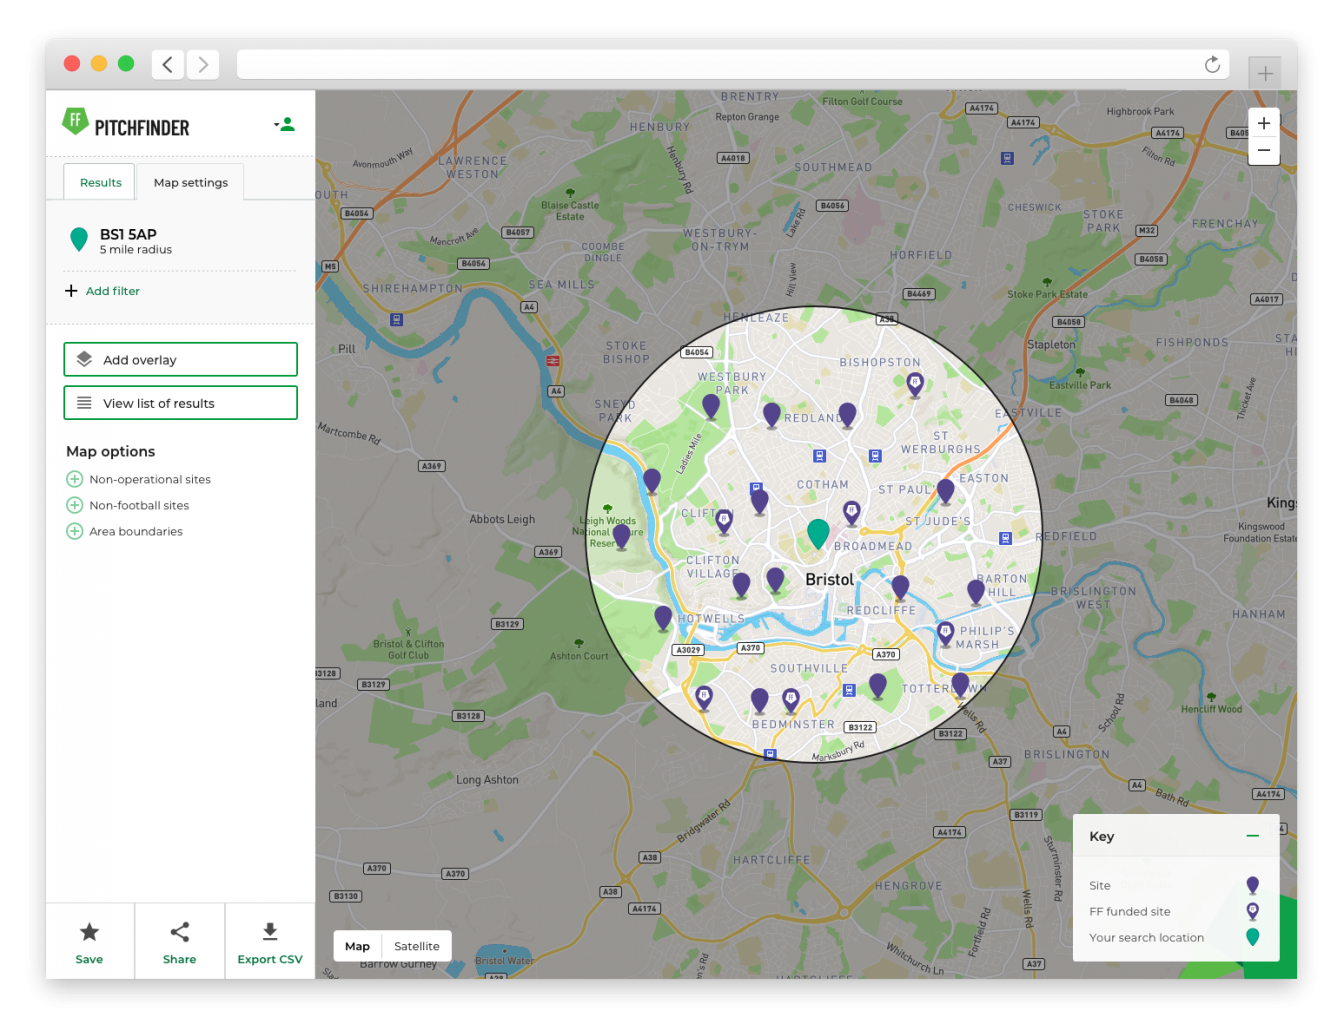Switch to the Results tab

99,182
